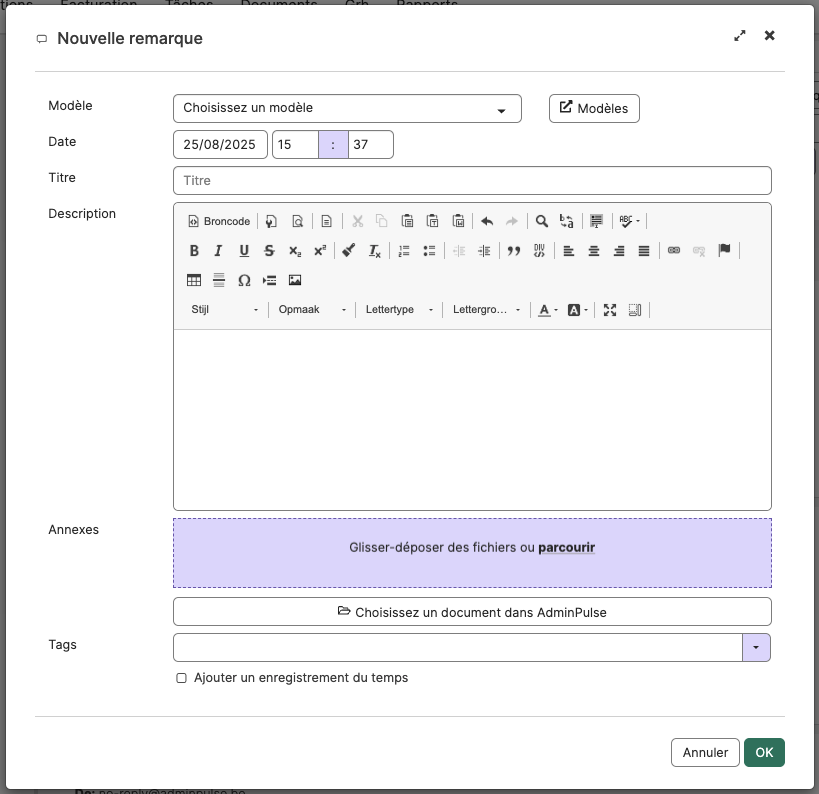
Task: Insert an image
Action: click(x=295, y=280)
